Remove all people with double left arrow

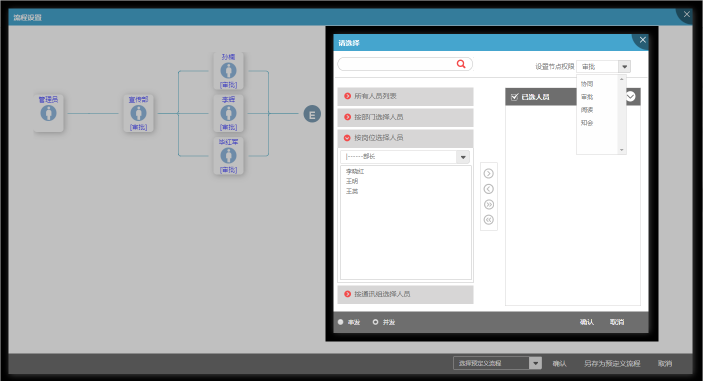(x=489, y=220)
